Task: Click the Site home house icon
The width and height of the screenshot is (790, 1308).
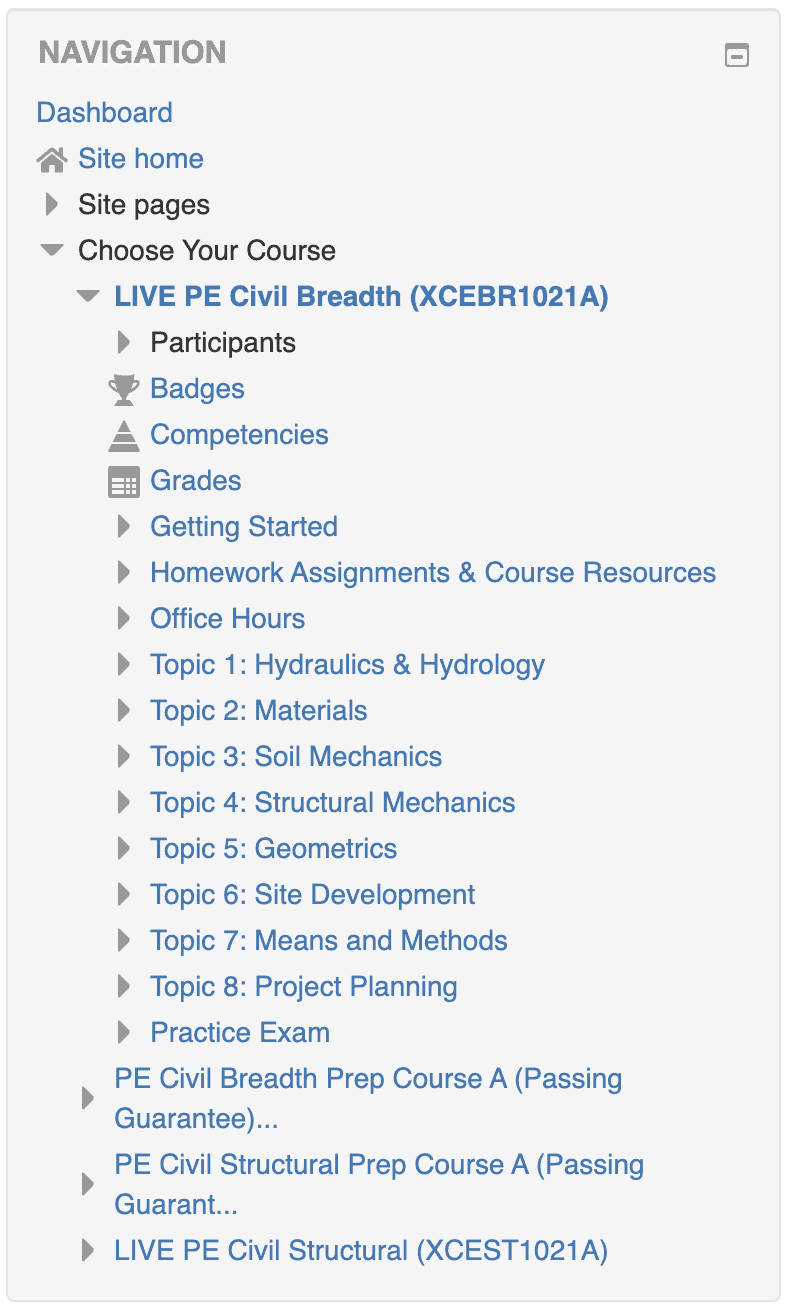Action: pos(51,158)
